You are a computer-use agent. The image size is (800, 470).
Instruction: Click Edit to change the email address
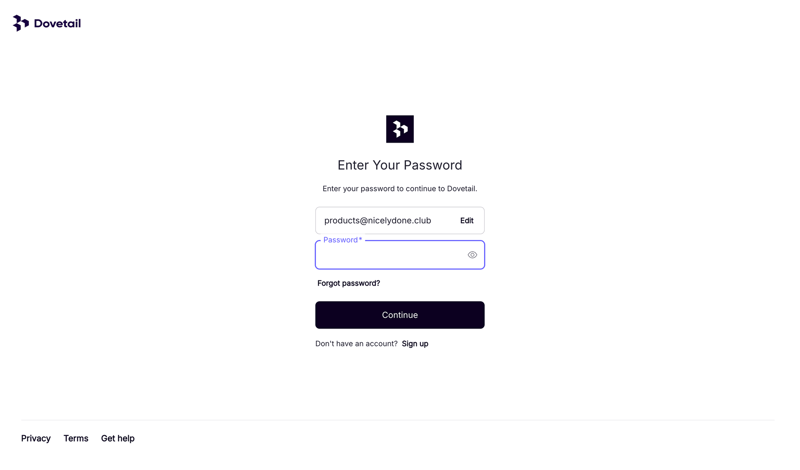tap(467, 221)
